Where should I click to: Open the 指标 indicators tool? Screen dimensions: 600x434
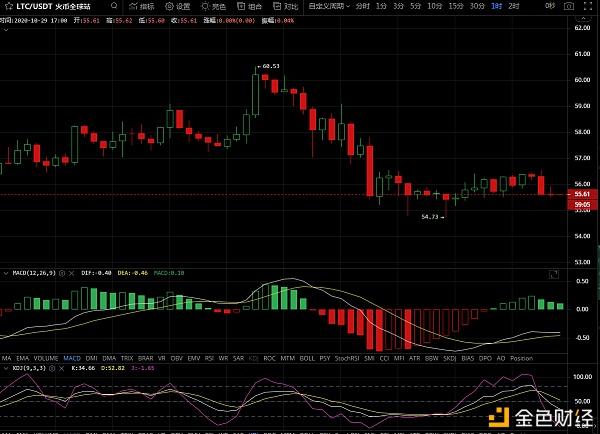pyautogui.click(x=146, y=6)
